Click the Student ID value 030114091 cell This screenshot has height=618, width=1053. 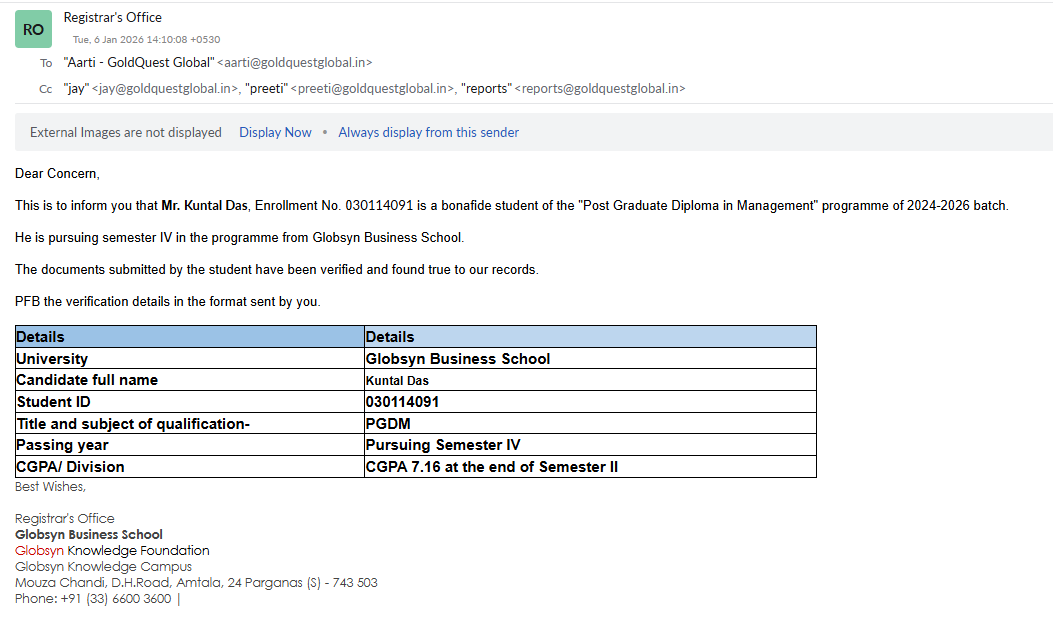(x=402, y=402)
